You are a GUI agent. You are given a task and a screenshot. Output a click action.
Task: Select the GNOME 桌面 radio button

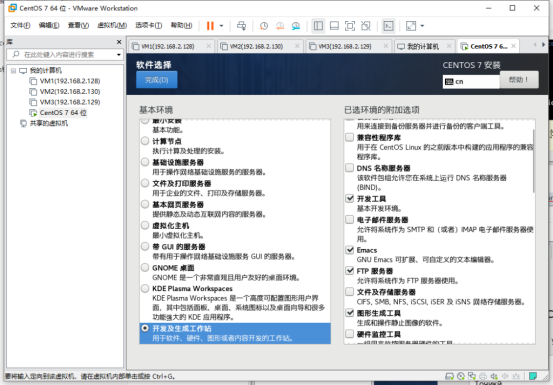pyautogui.click(x=145, y=267)
